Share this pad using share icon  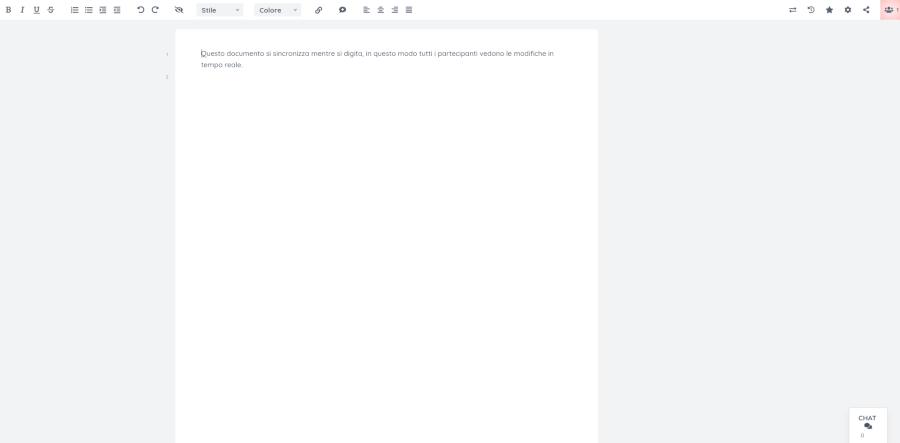[x=866, y=10]
